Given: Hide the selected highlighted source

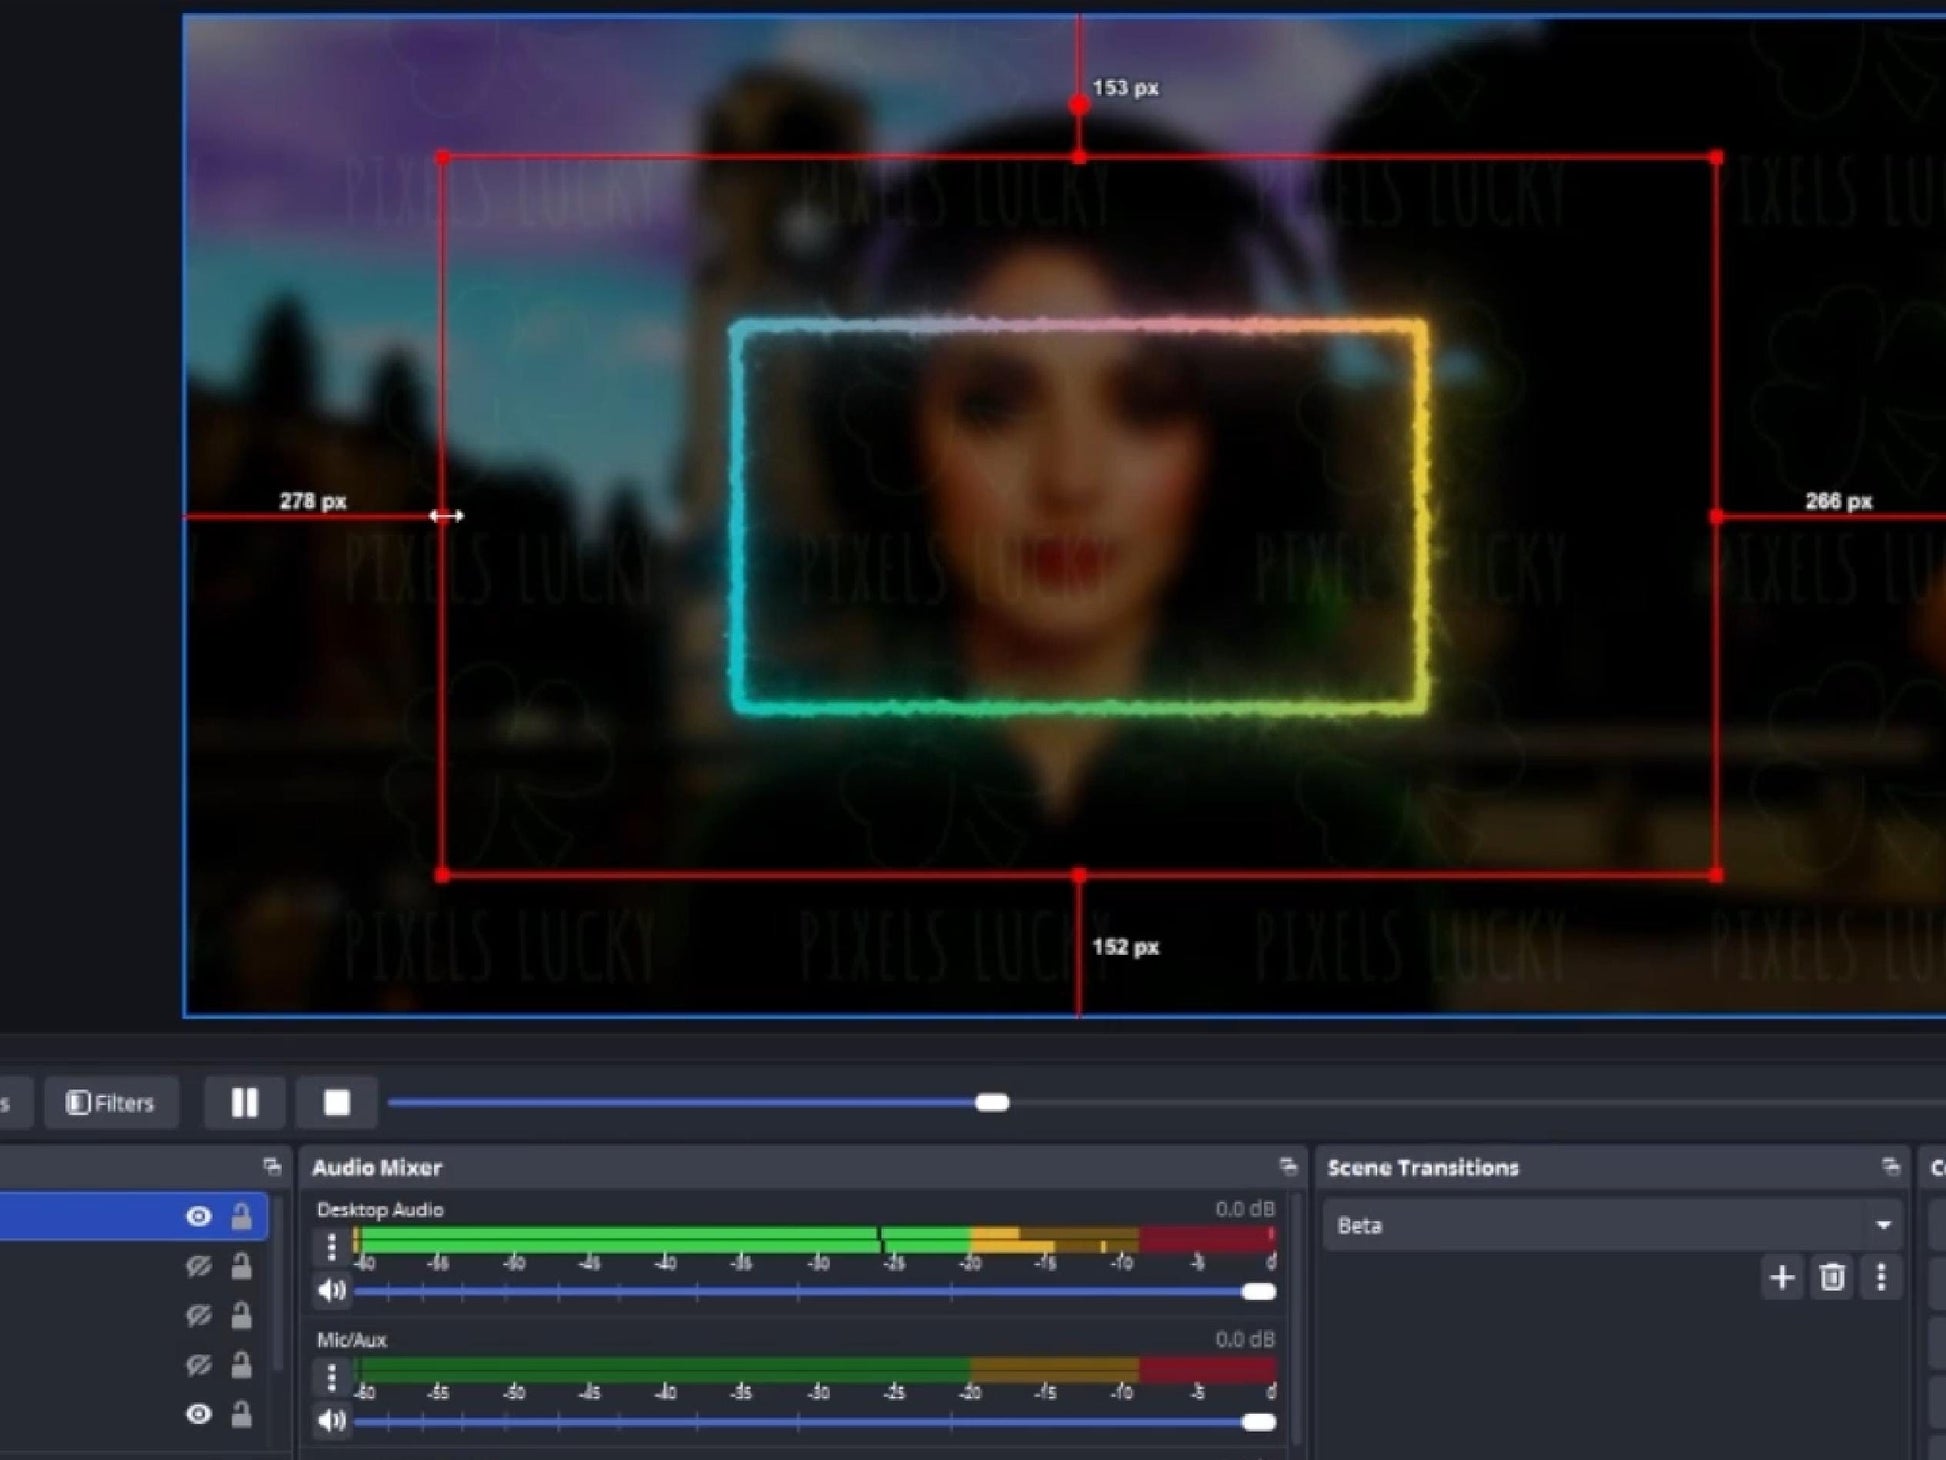Looking at the screenshot, I should tap(198, 1216).
